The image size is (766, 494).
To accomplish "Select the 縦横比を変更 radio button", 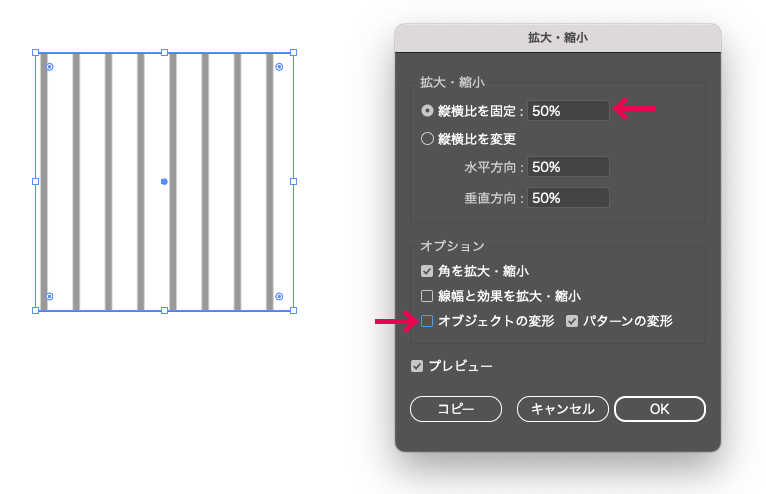I will pos(427,139).
